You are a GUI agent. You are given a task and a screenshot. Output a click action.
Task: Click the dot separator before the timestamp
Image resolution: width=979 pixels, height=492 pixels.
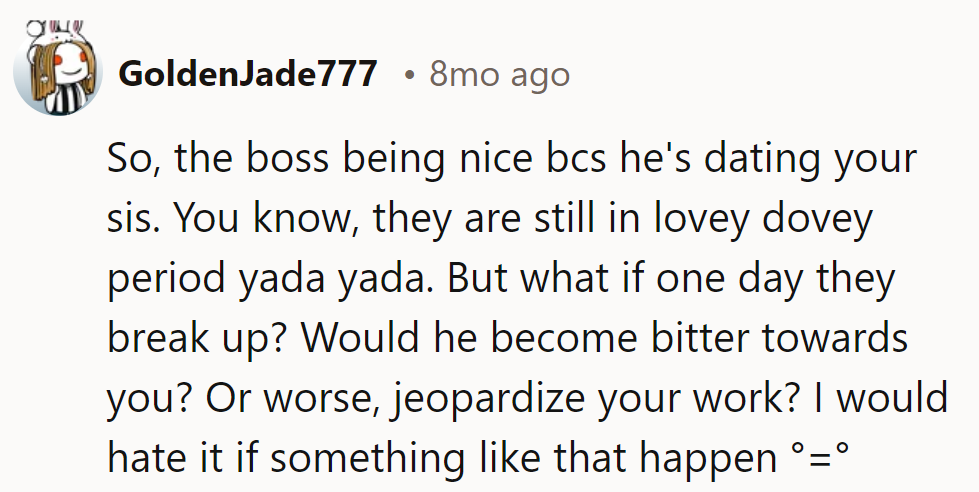coord(411,75)
